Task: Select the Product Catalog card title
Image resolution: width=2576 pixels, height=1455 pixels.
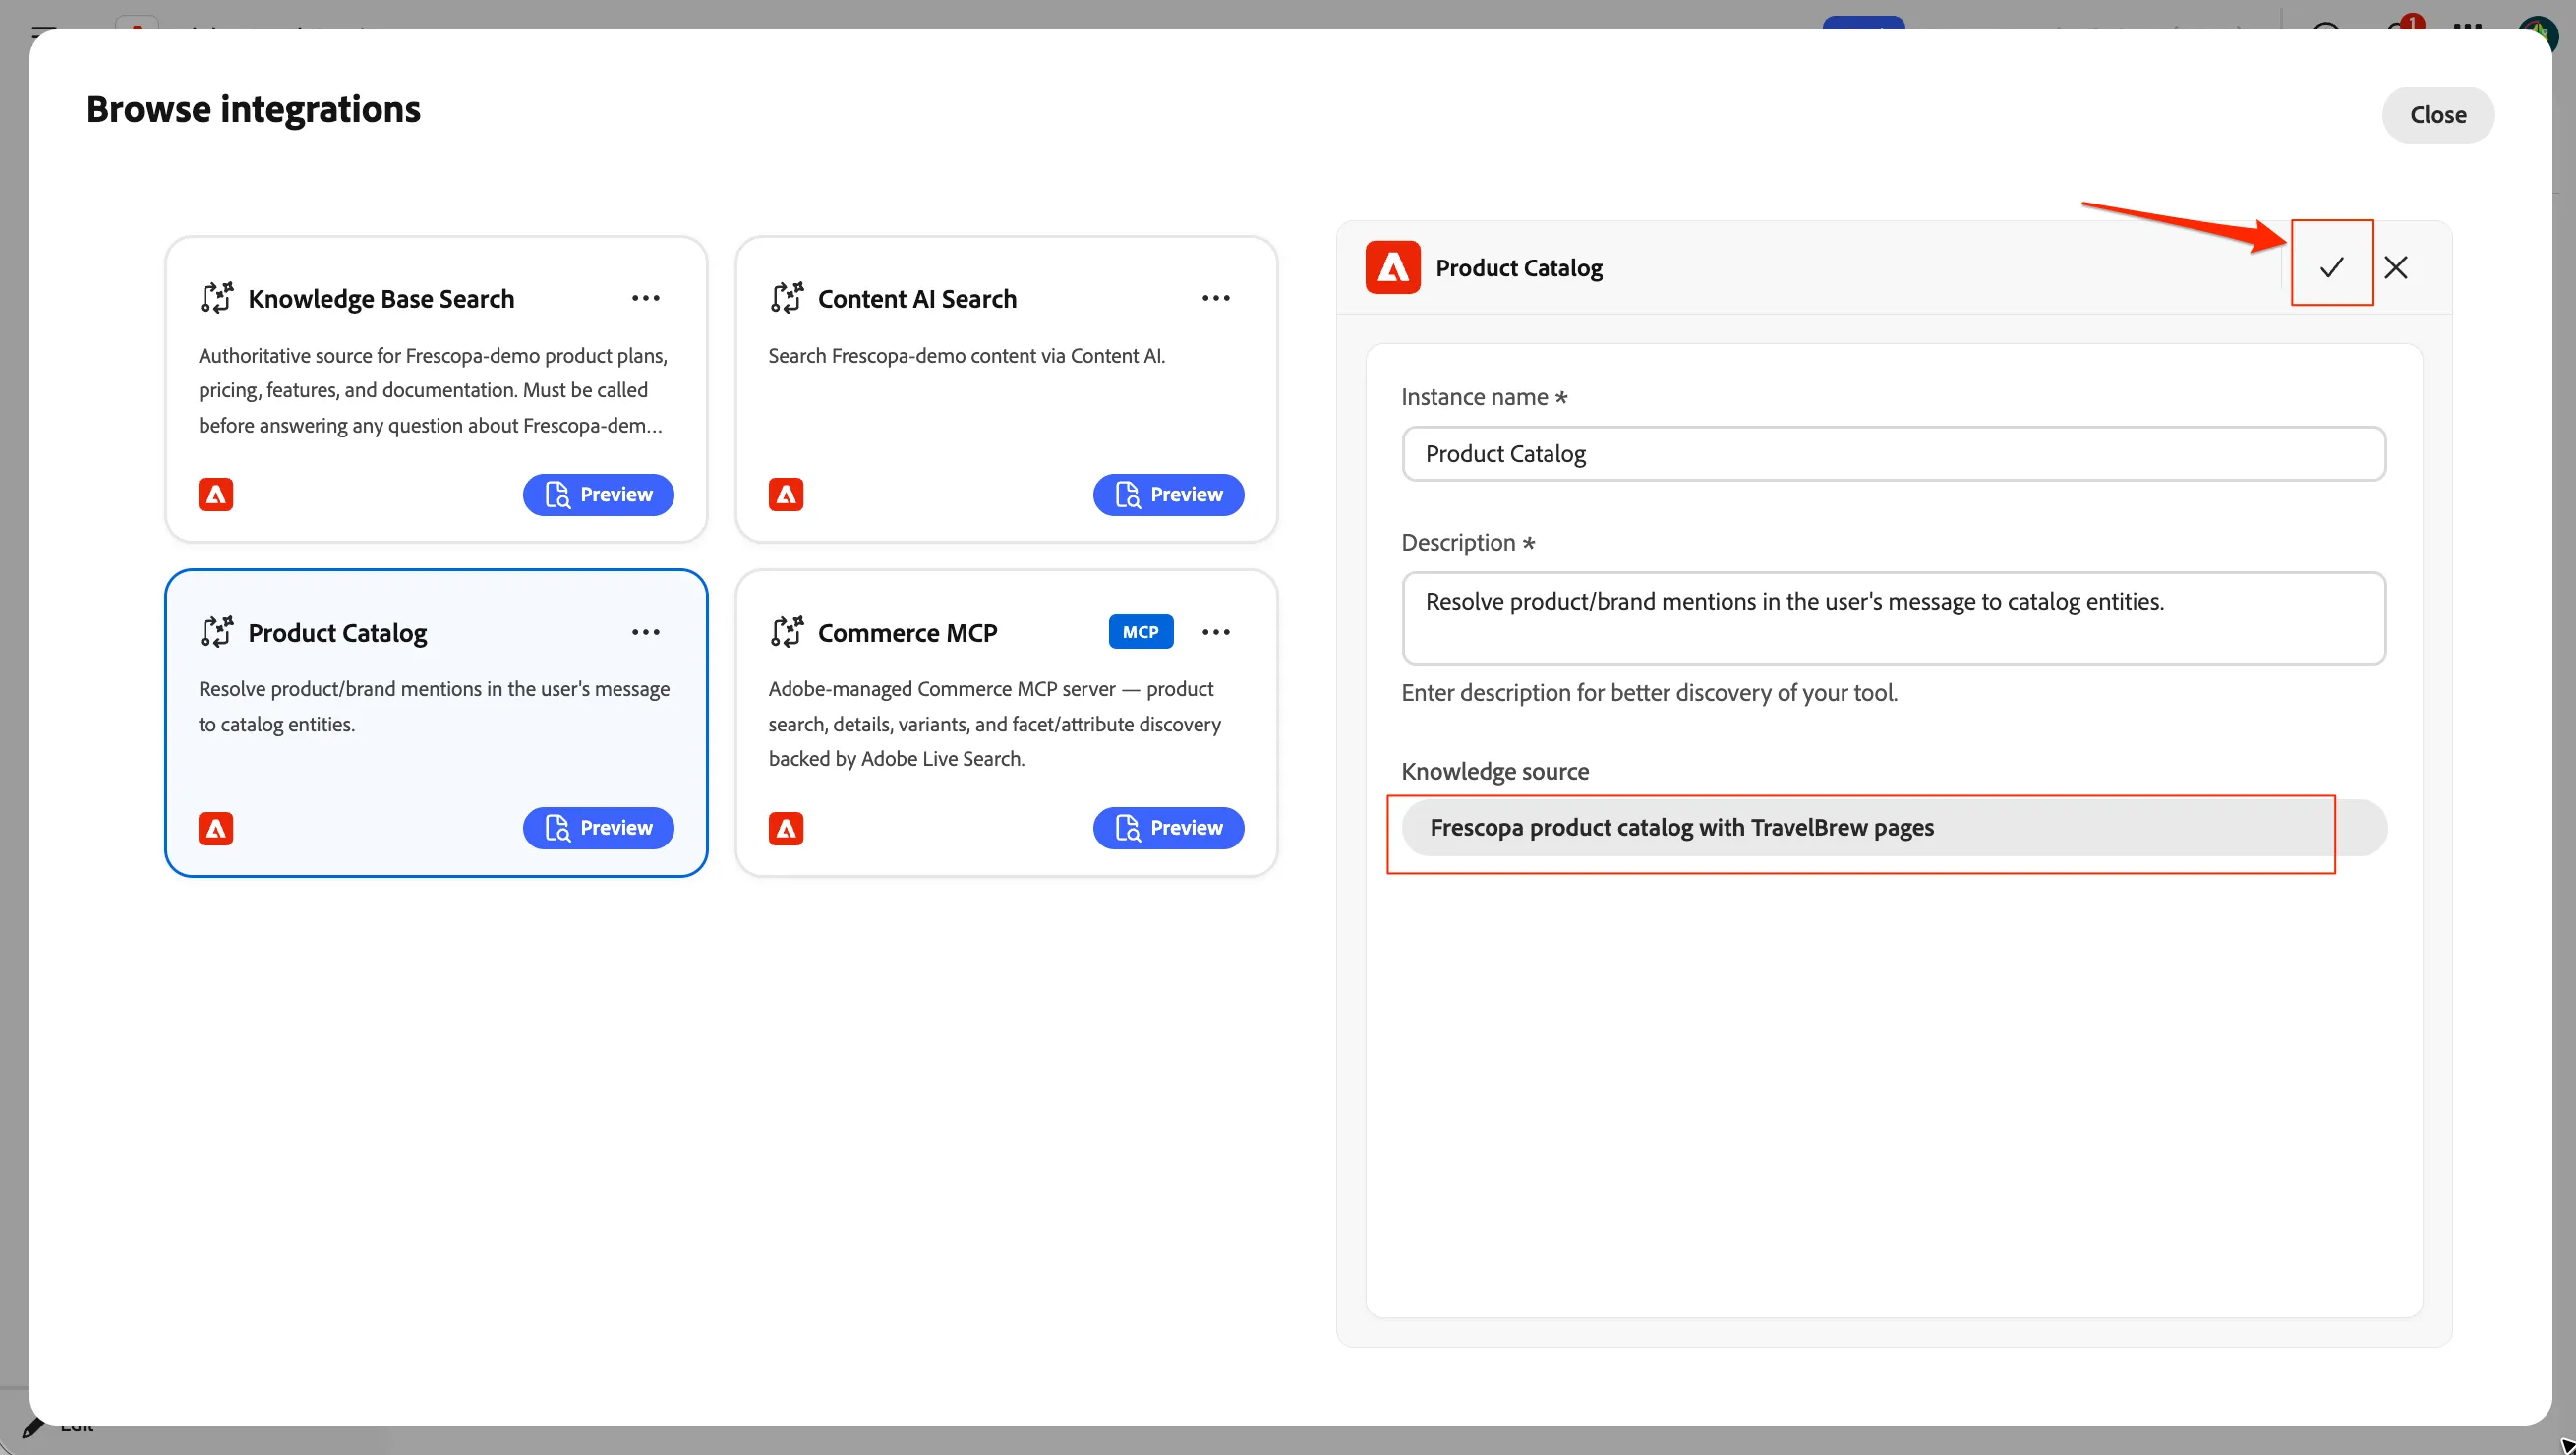Action: click(x=337, y=632)
